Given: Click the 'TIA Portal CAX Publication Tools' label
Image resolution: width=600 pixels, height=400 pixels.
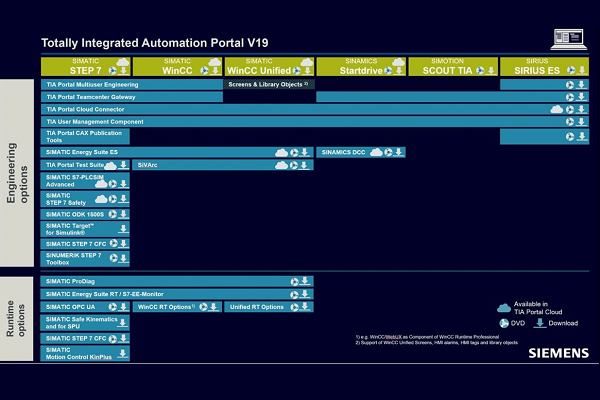Looking at the screenshot, I should pyautogui.click(x=84, y=137).
